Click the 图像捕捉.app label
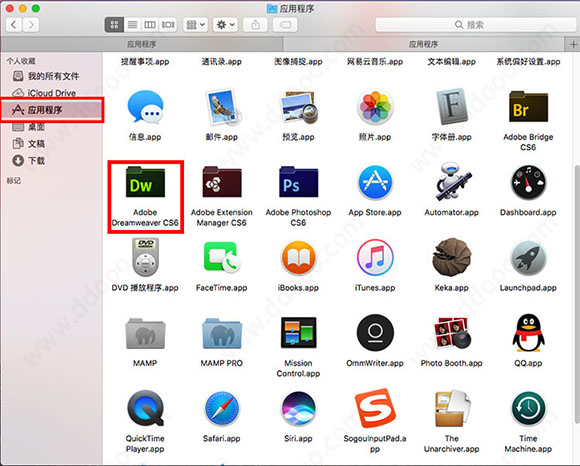The width and height of the screenshot is (580, 466). (298, 62)
